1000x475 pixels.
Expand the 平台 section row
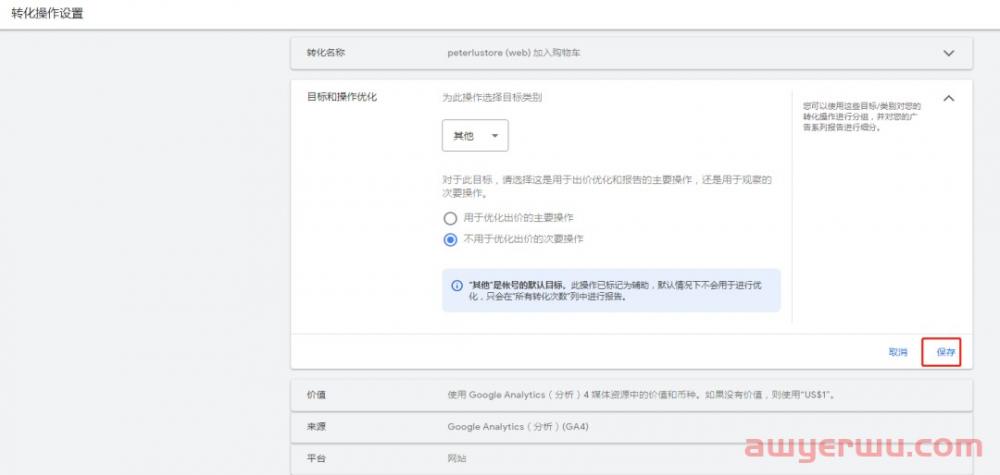631,459
